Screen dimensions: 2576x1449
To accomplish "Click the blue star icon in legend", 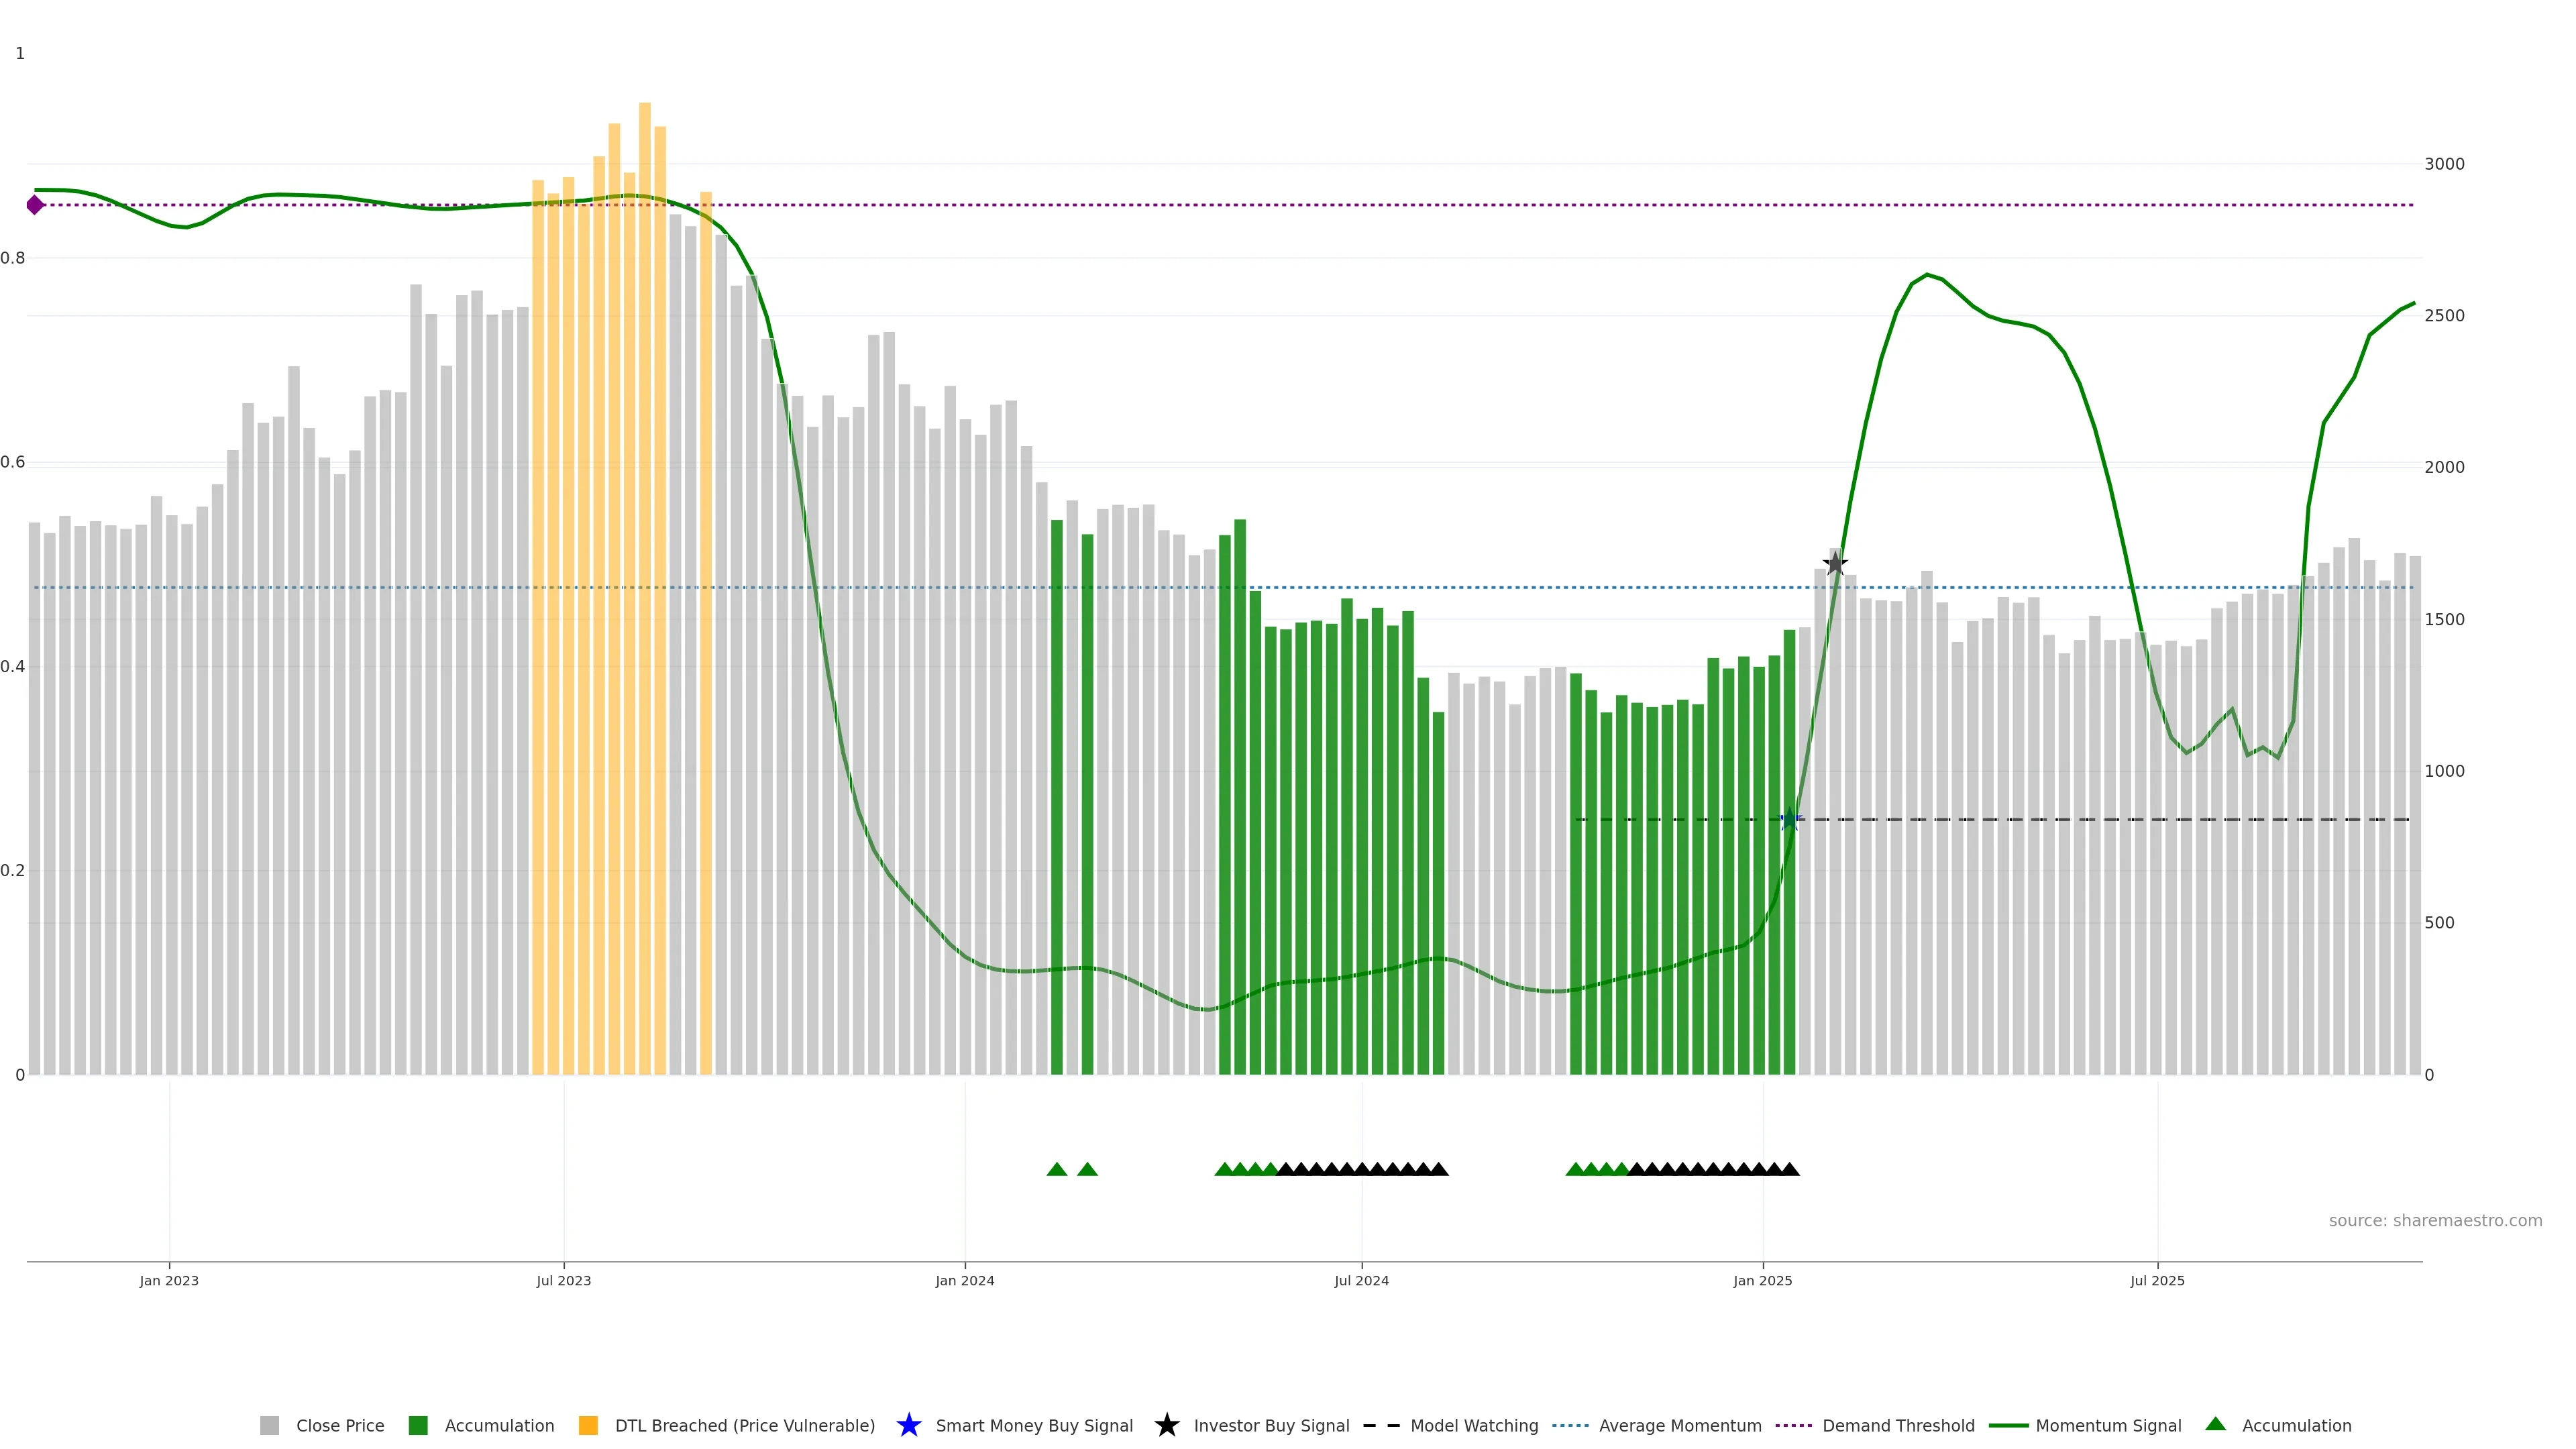I will tap(908, 1425).
